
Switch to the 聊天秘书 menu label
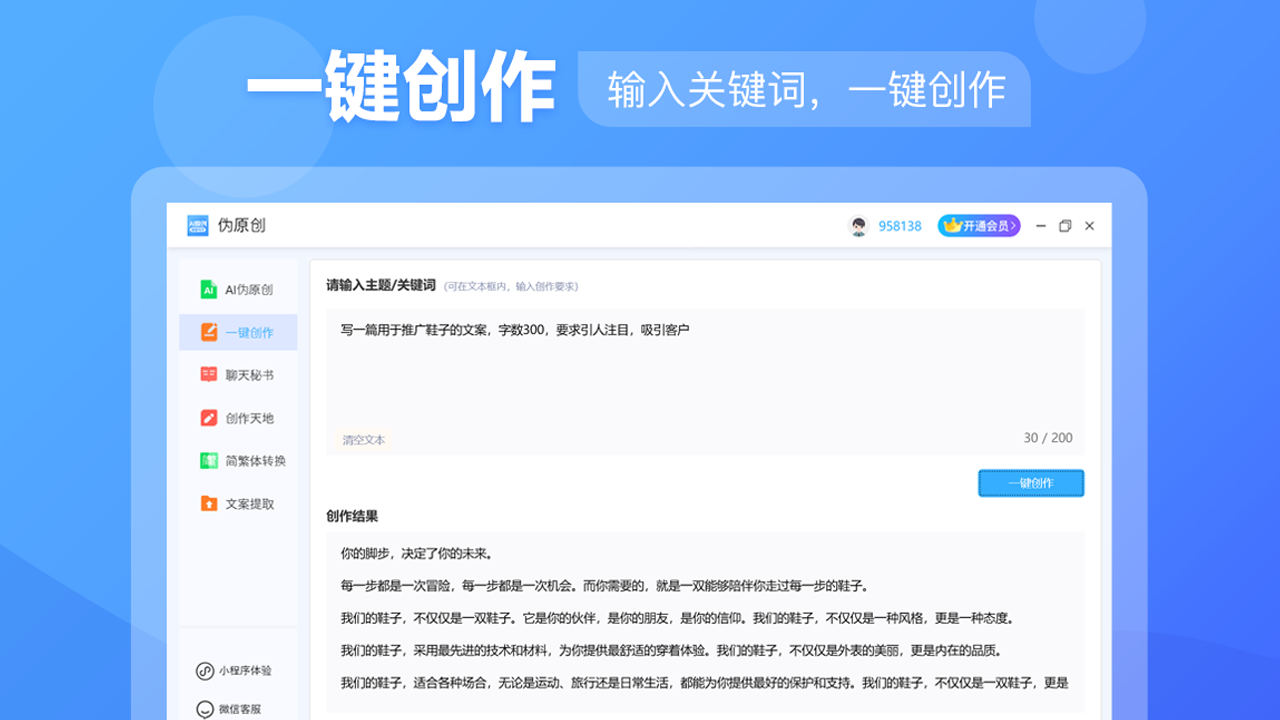point(249,375)
